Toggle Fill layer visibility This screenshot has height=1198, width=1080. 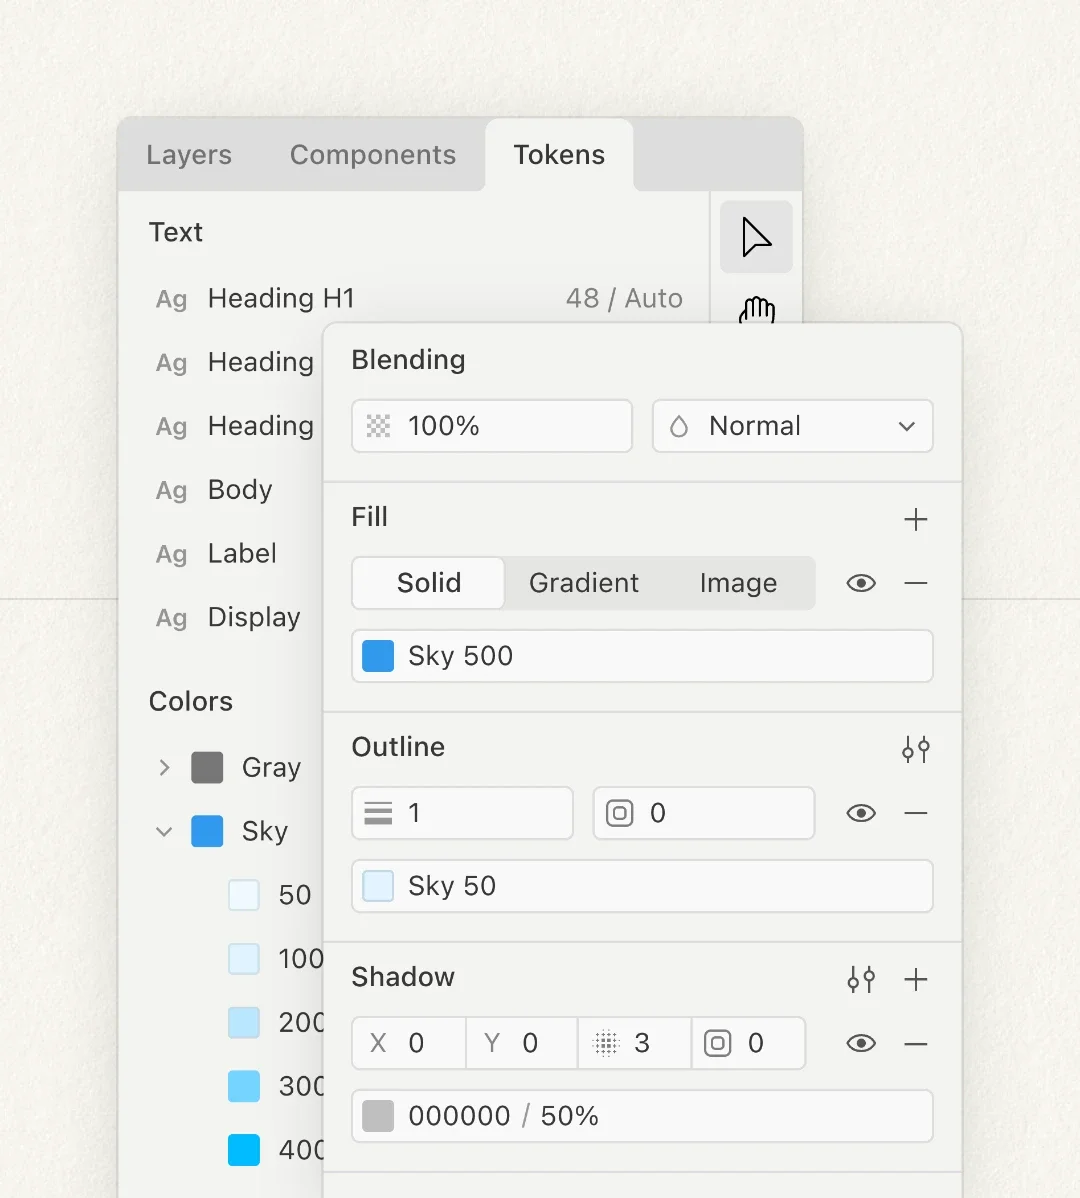point(861,583)
